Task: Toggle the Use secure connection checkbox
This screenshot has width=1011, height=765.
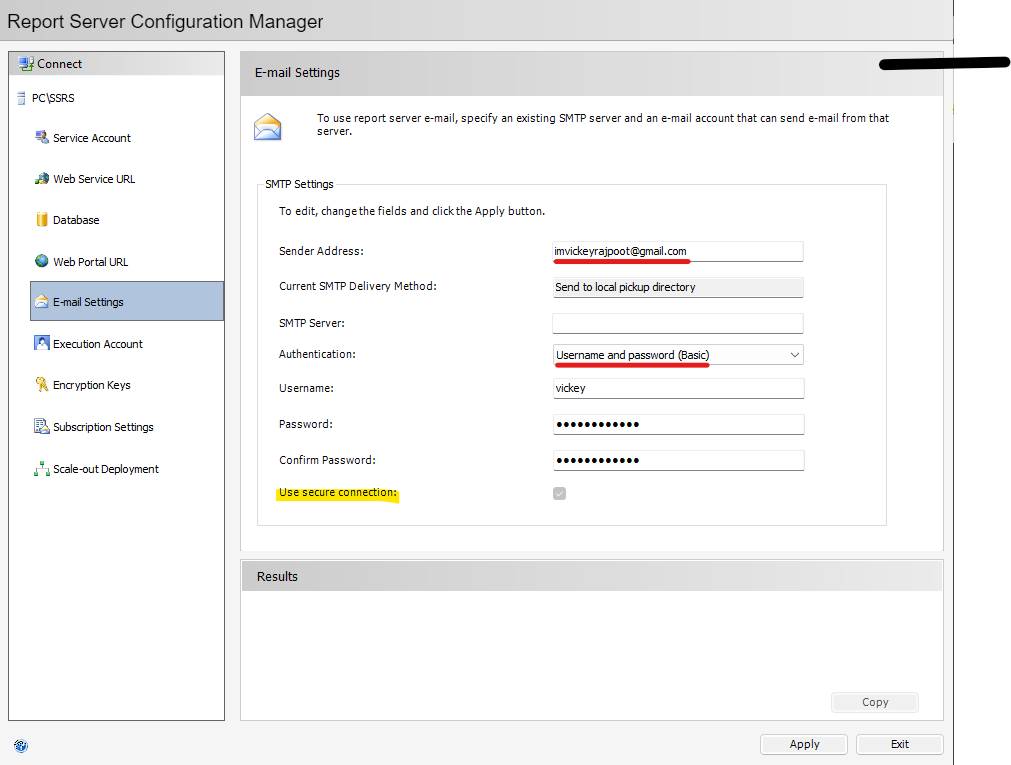Action: (560, 493)
